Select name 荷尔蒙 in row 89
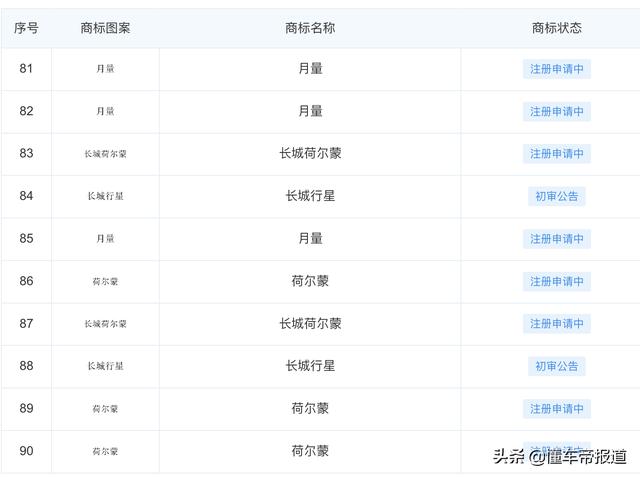 pyautogui.click(x=310, y=408)
